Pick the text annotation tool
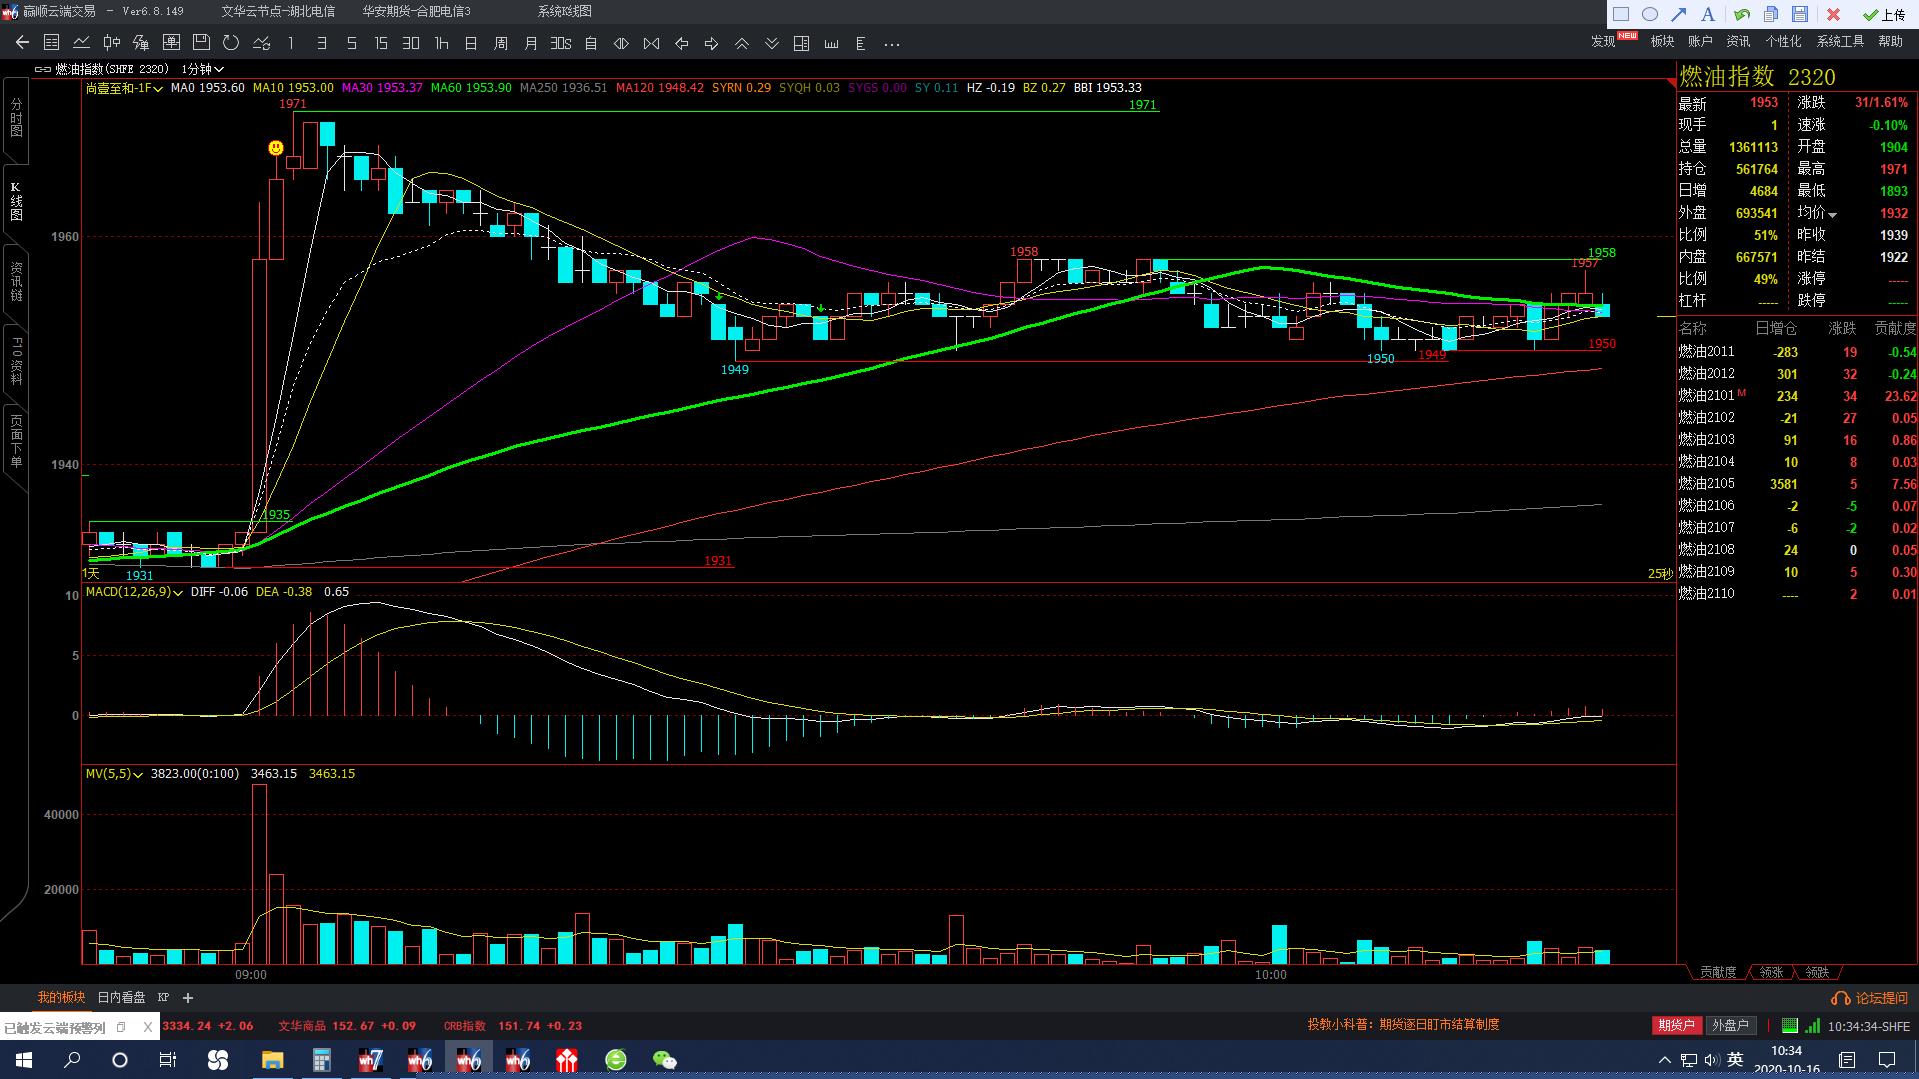1919x1079 pixels. click(x=1708, y=14)
